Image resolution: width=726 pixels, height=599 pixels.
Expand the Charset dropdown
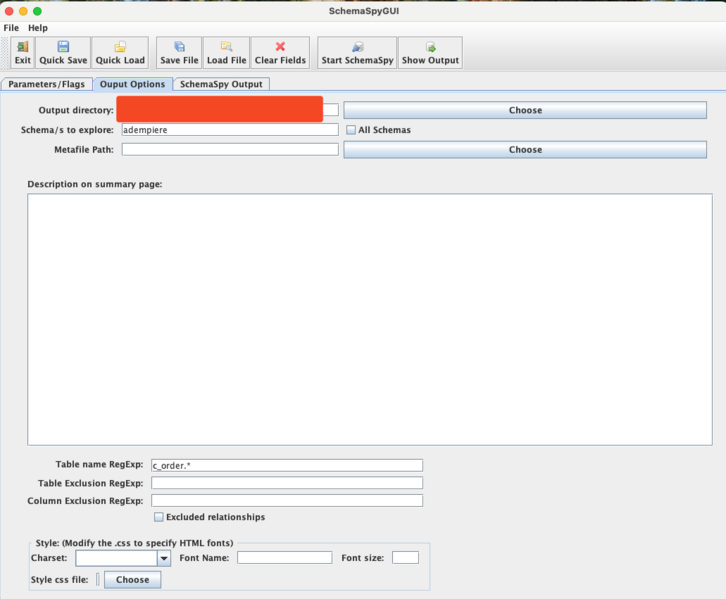(164, 558)
